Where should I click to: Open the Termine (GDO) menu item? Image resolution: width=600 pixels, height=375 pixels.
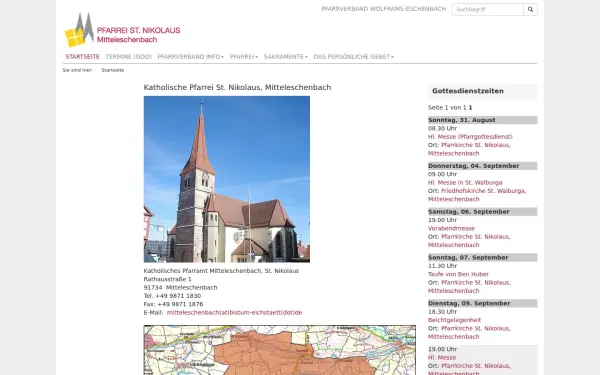129,57
